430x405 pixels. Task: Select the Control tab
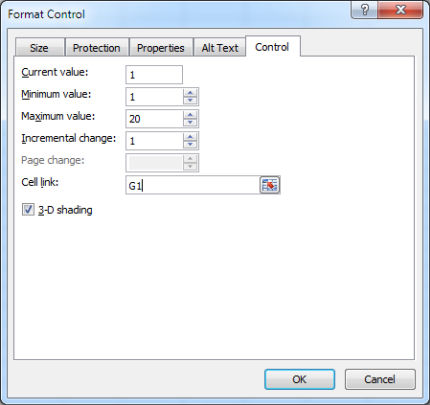(272, 47)
